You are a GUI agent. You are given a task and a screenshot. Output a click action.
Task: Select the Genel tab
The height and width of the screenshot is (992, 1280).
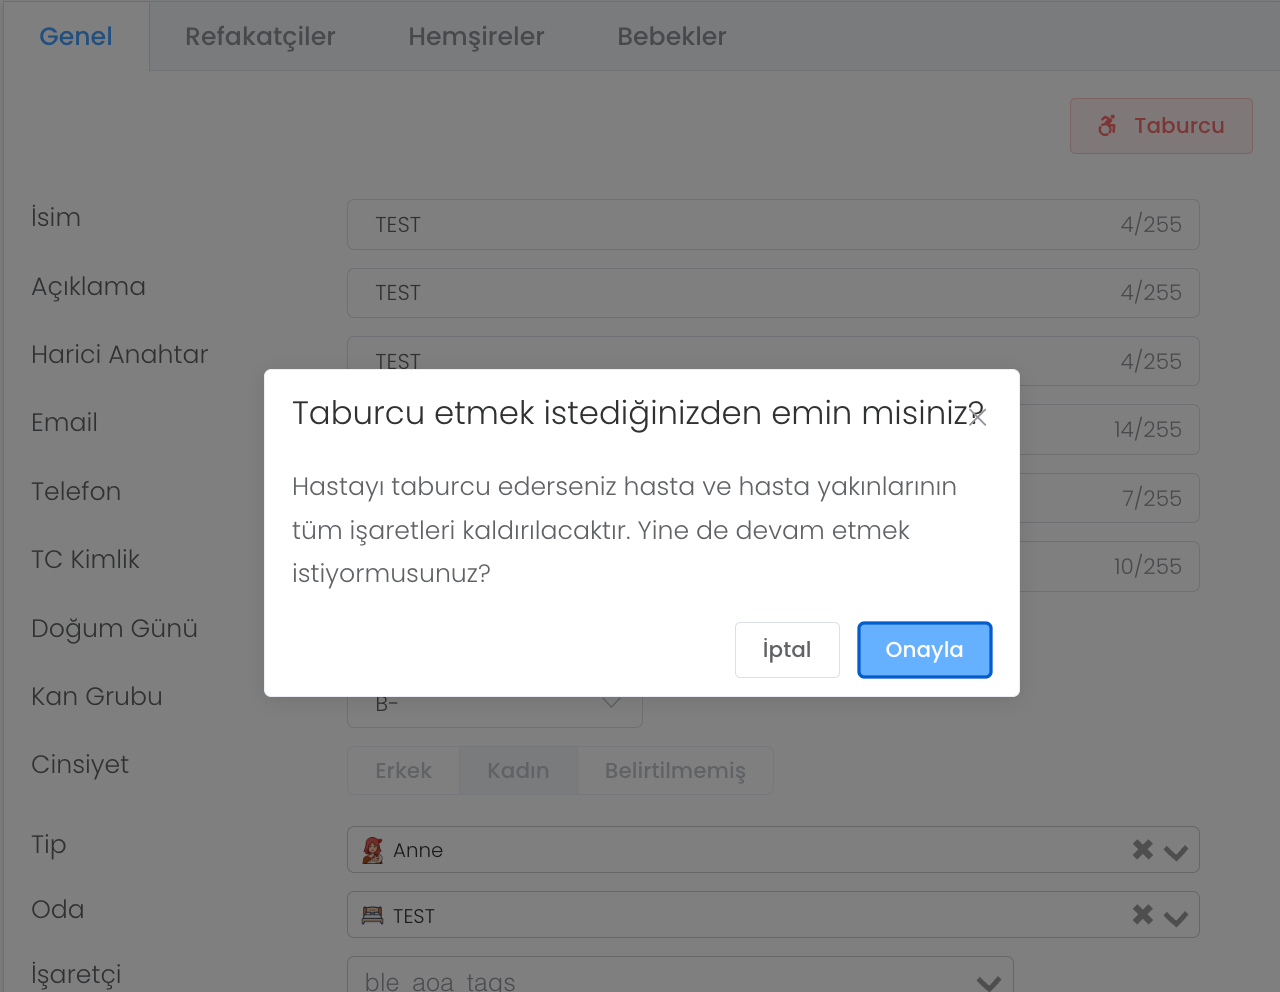click(x=76, y=36)
